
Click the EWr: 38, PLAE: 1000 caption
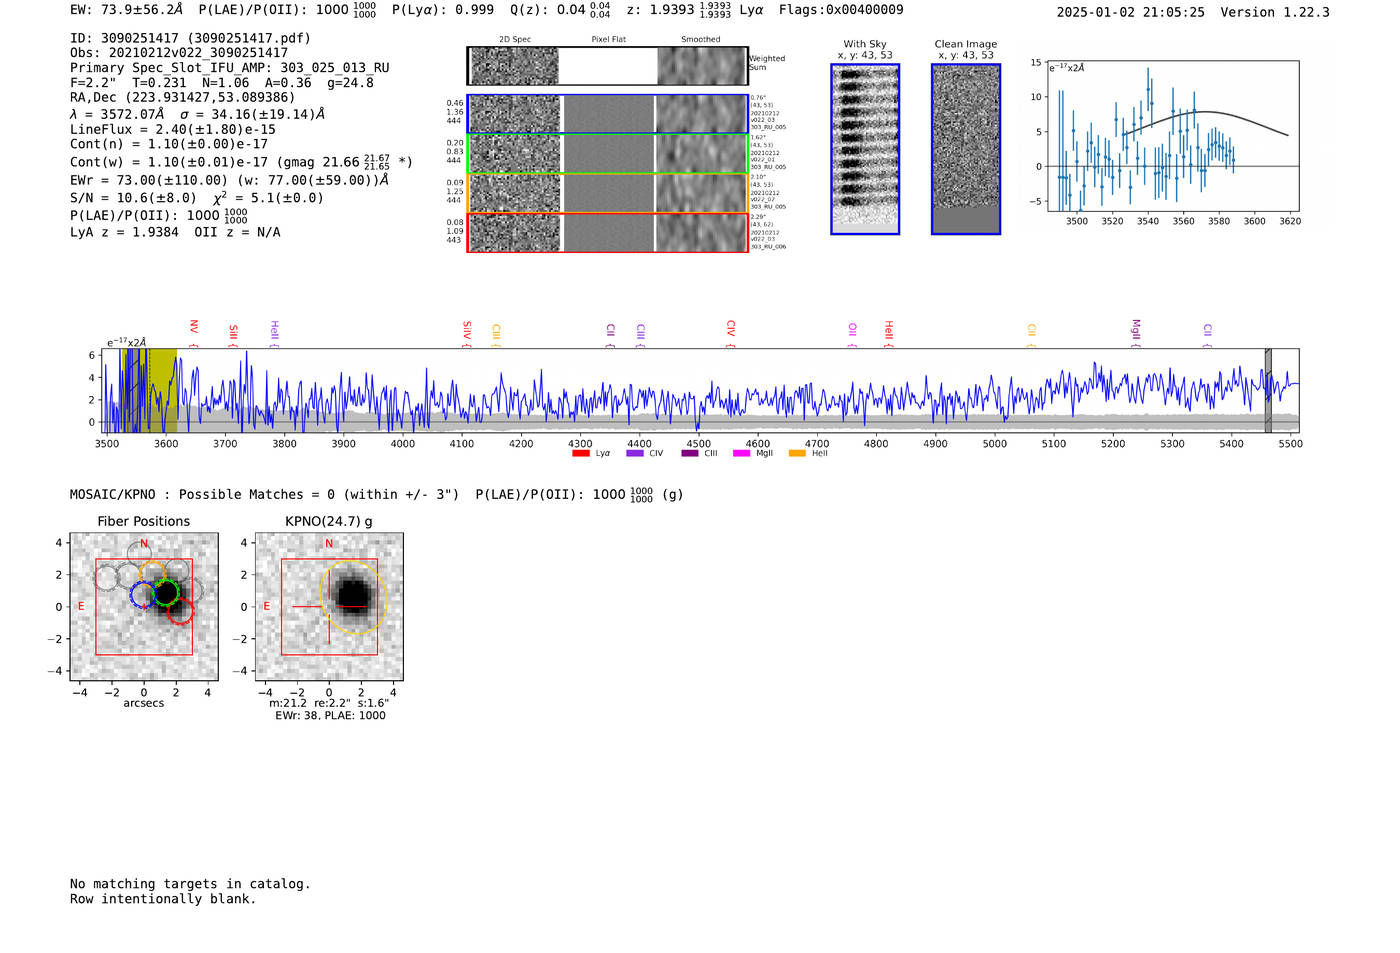pos(330,716)
